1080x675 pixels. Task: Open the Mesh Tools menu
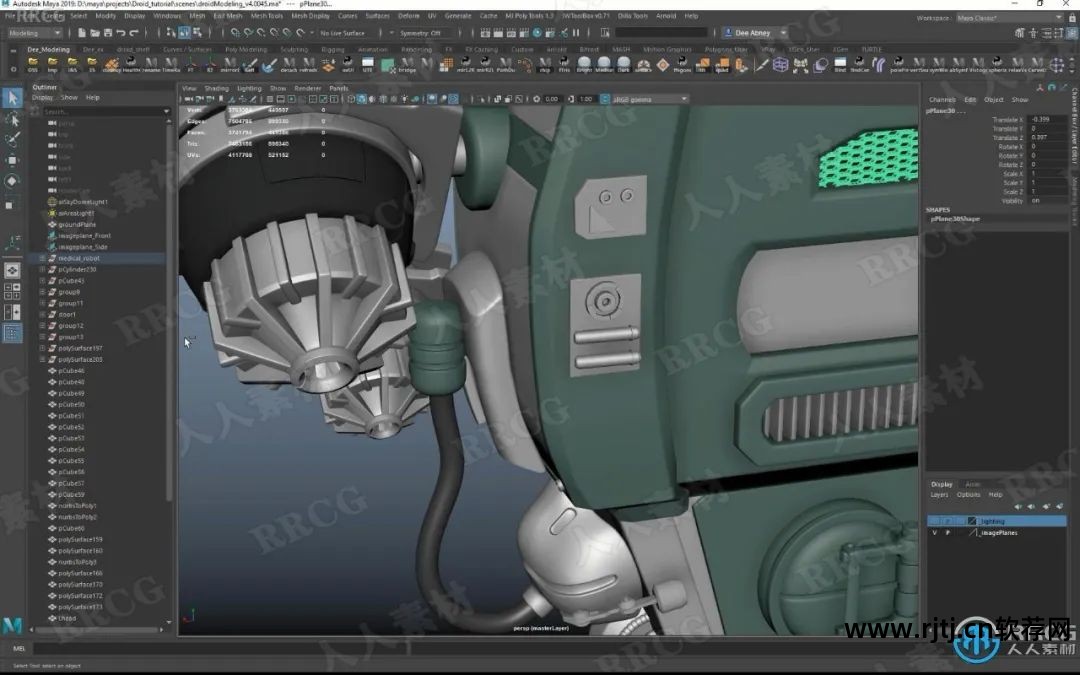click(267, 16)
